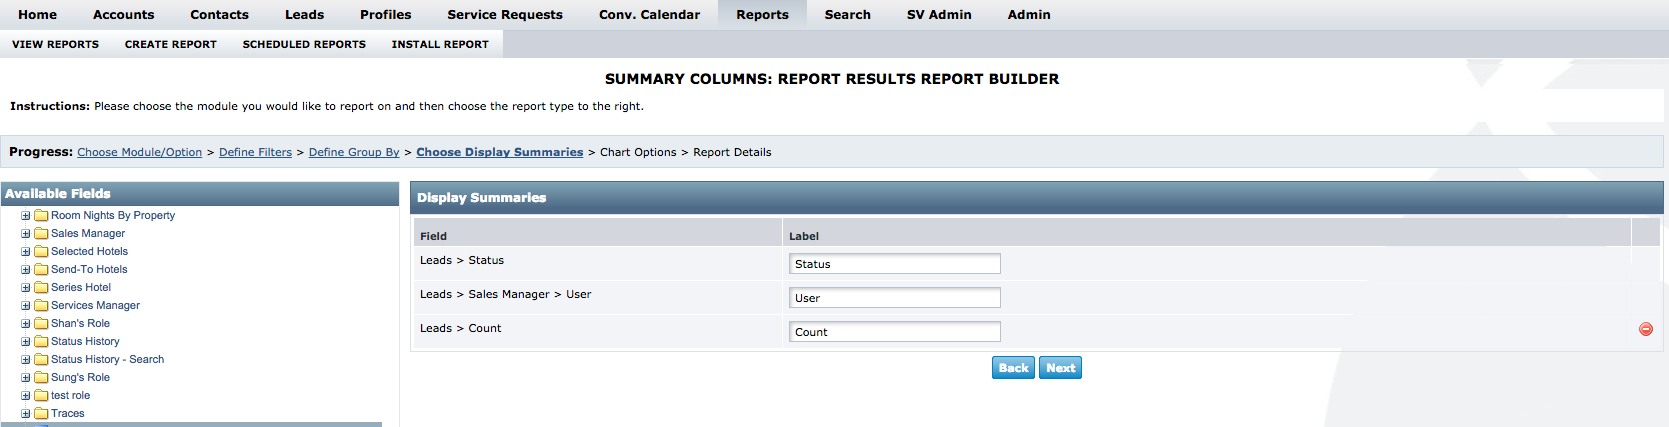This screenshot has width=1669, height=427.
Task: Edit the User label field
Action: pyautogui.click(x=895, y=298)
